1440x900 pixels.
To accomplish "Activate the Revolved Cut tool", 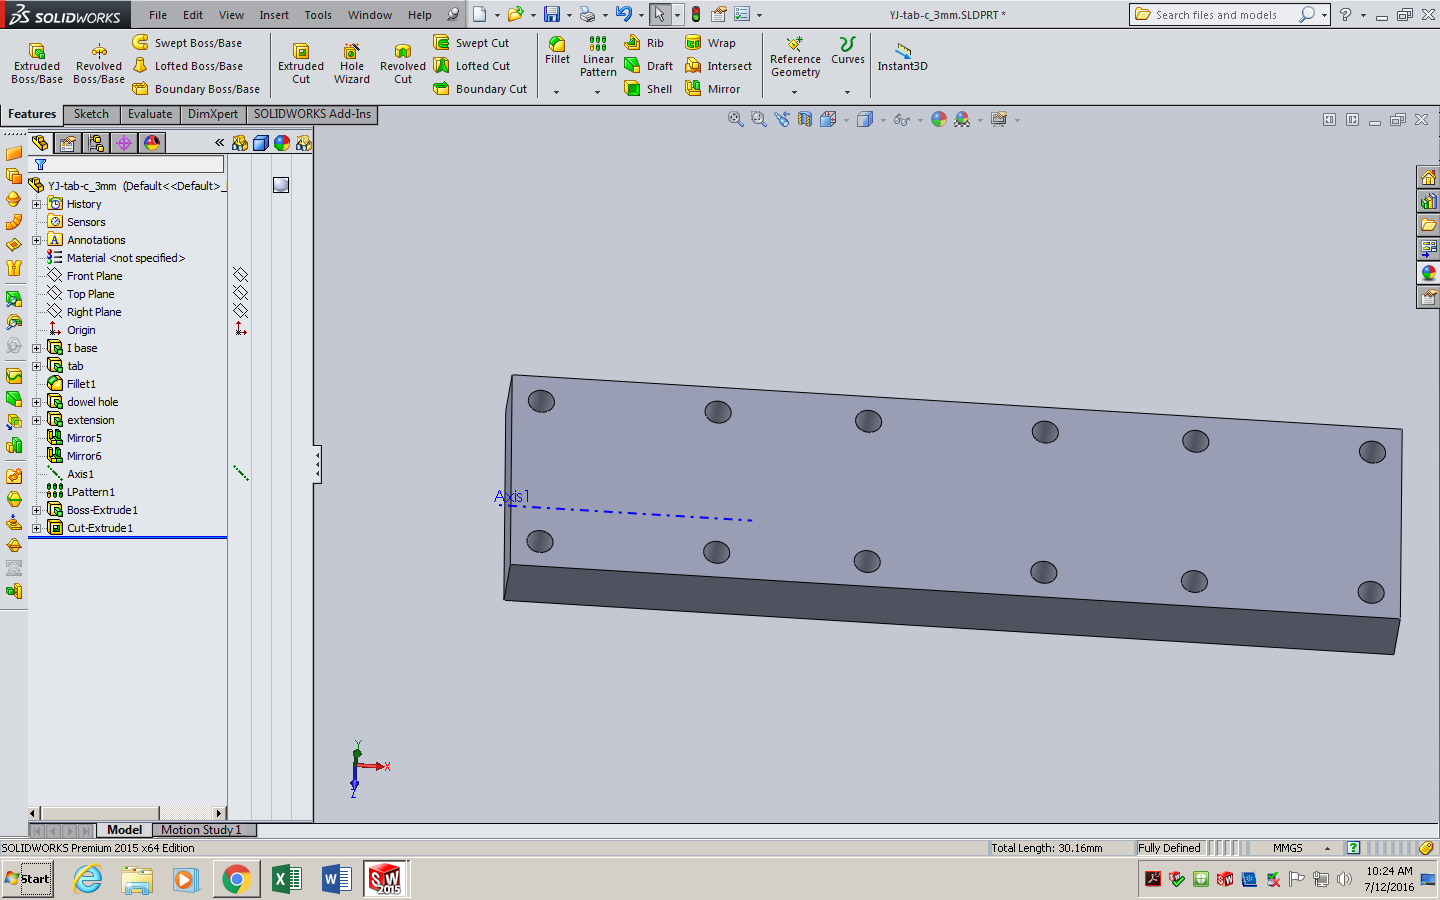I will tap(403, 64).
